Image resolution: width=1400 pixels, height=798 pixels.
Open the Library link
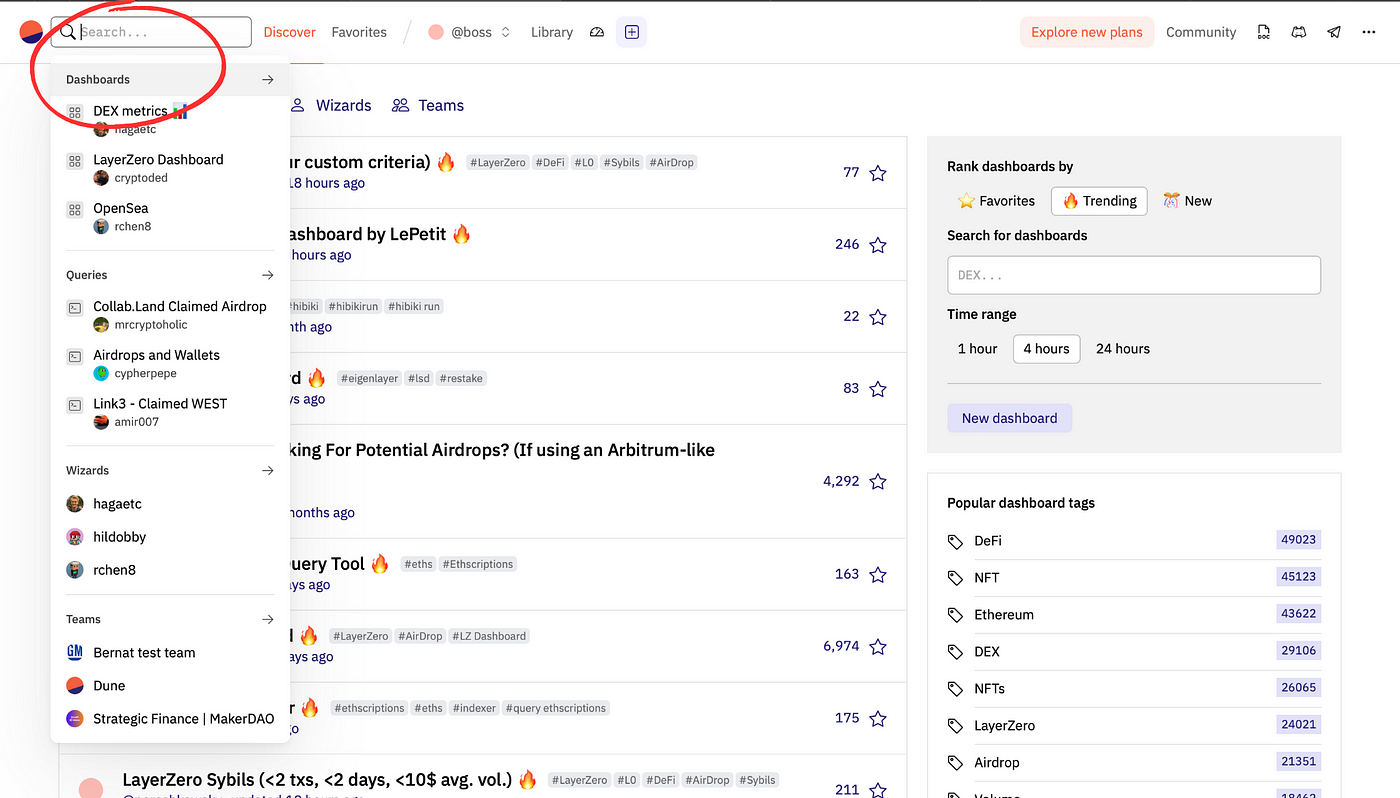tap(552, 32)
